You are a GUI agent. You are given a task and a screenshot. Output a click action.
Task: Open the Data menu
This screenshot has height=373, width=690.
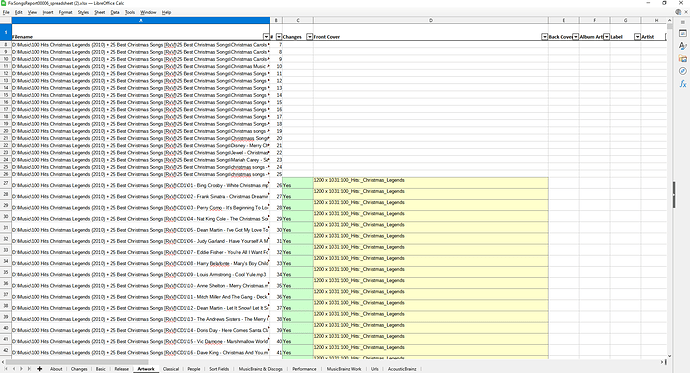coord(115,12)
